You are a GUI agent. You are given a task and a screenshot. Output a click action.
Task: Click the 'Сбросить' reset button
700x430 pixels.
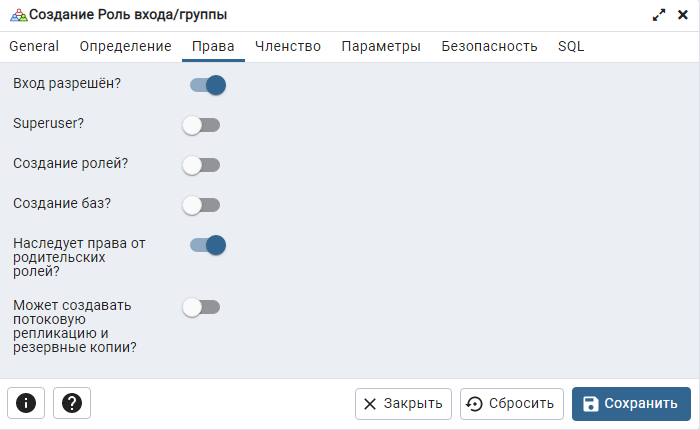[511, 404]
